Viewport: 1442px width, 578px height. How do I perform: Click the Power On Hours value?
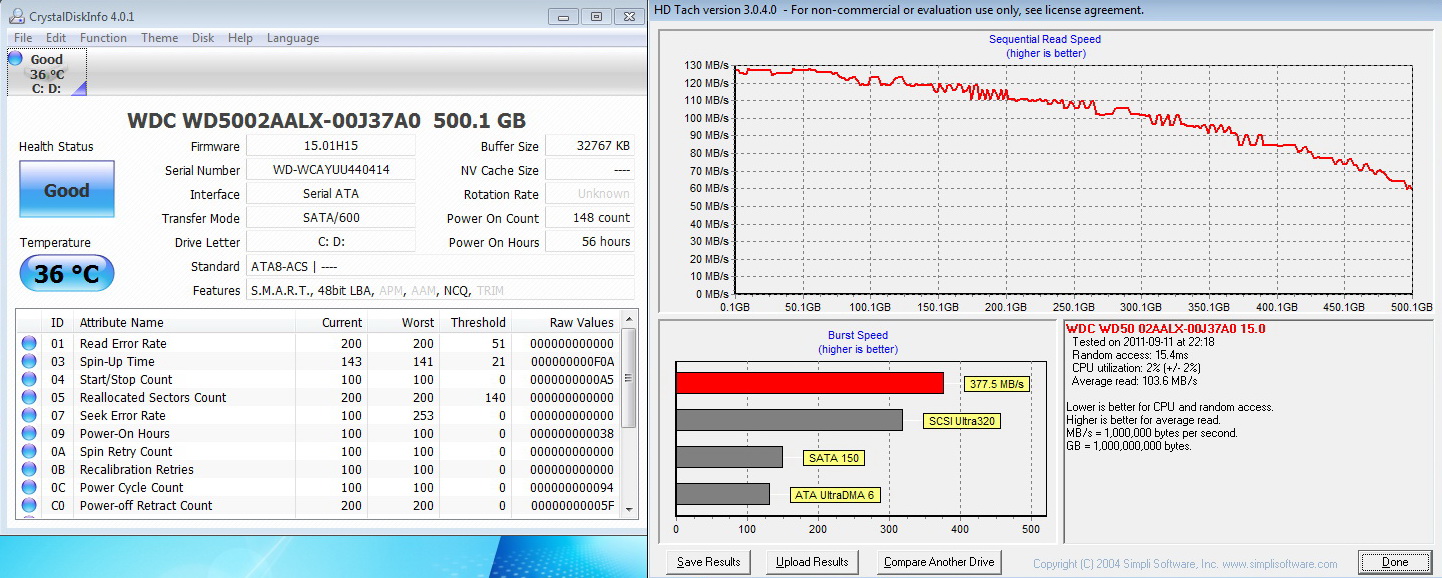tap(590, 242)
